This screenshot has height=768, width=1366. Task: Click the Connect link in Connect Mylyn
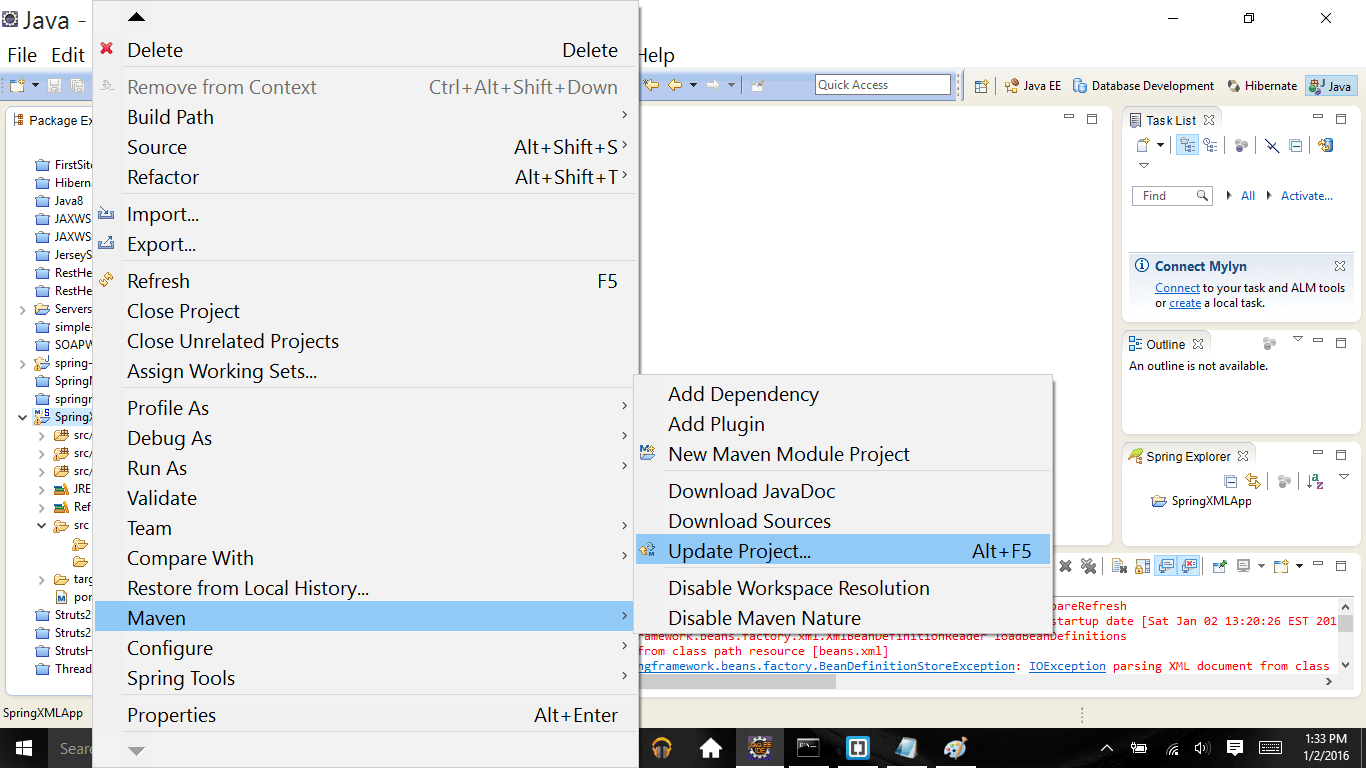tap(1177, 287)
